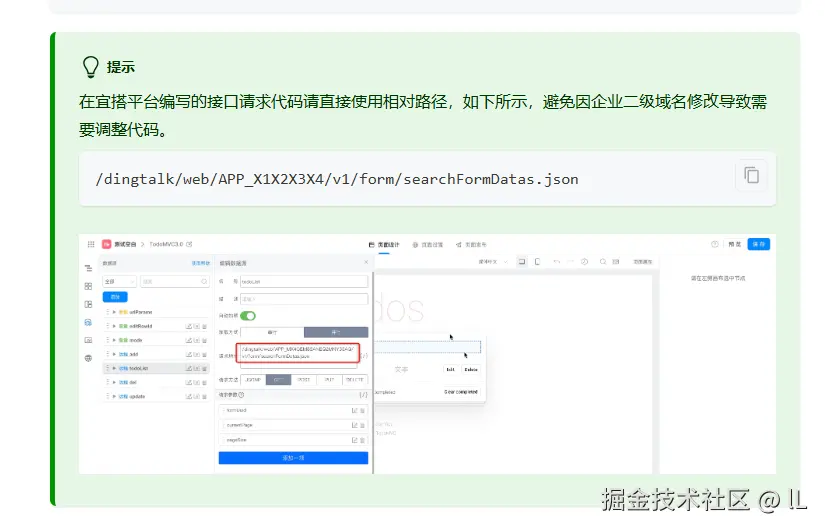
Task: Expand the mode variable row
Action: [x=114, y=340]
